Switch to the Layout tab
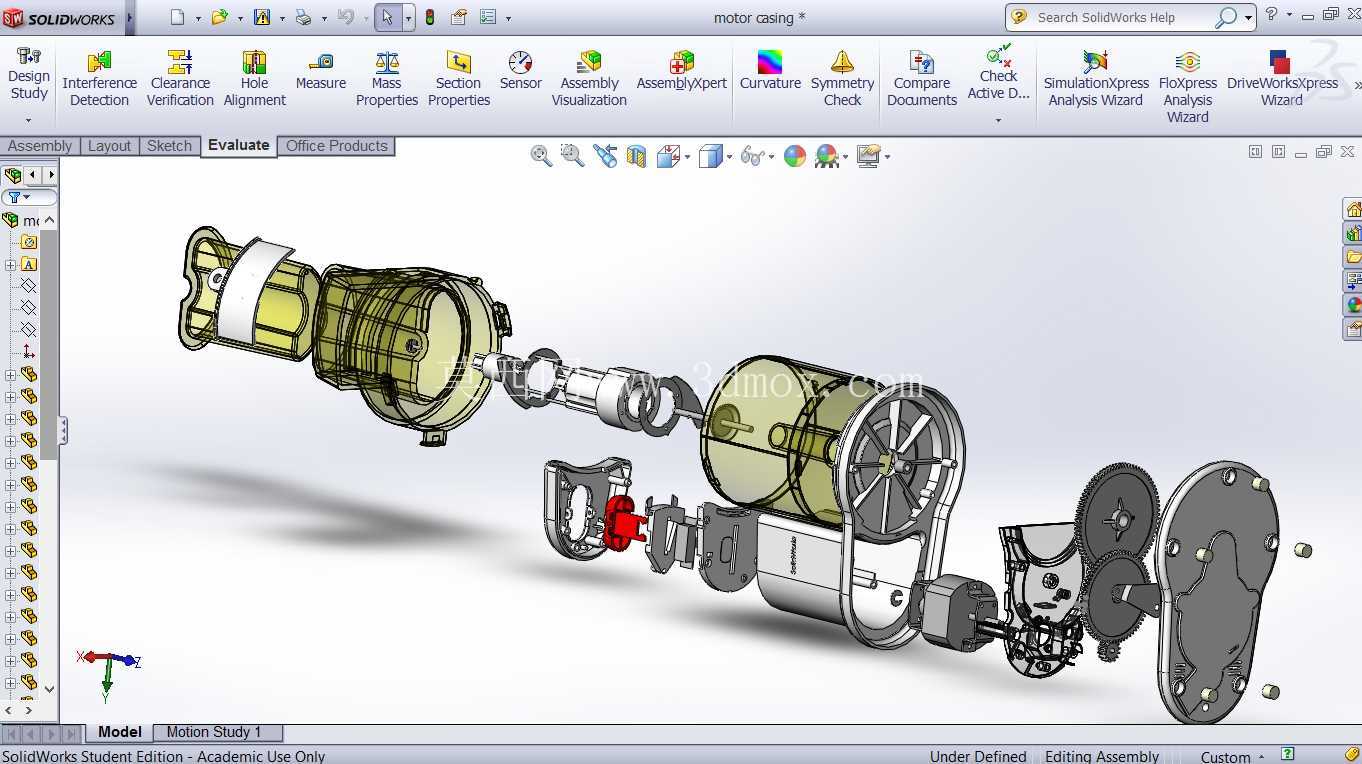1362x764 pixels. click(109, 146)
